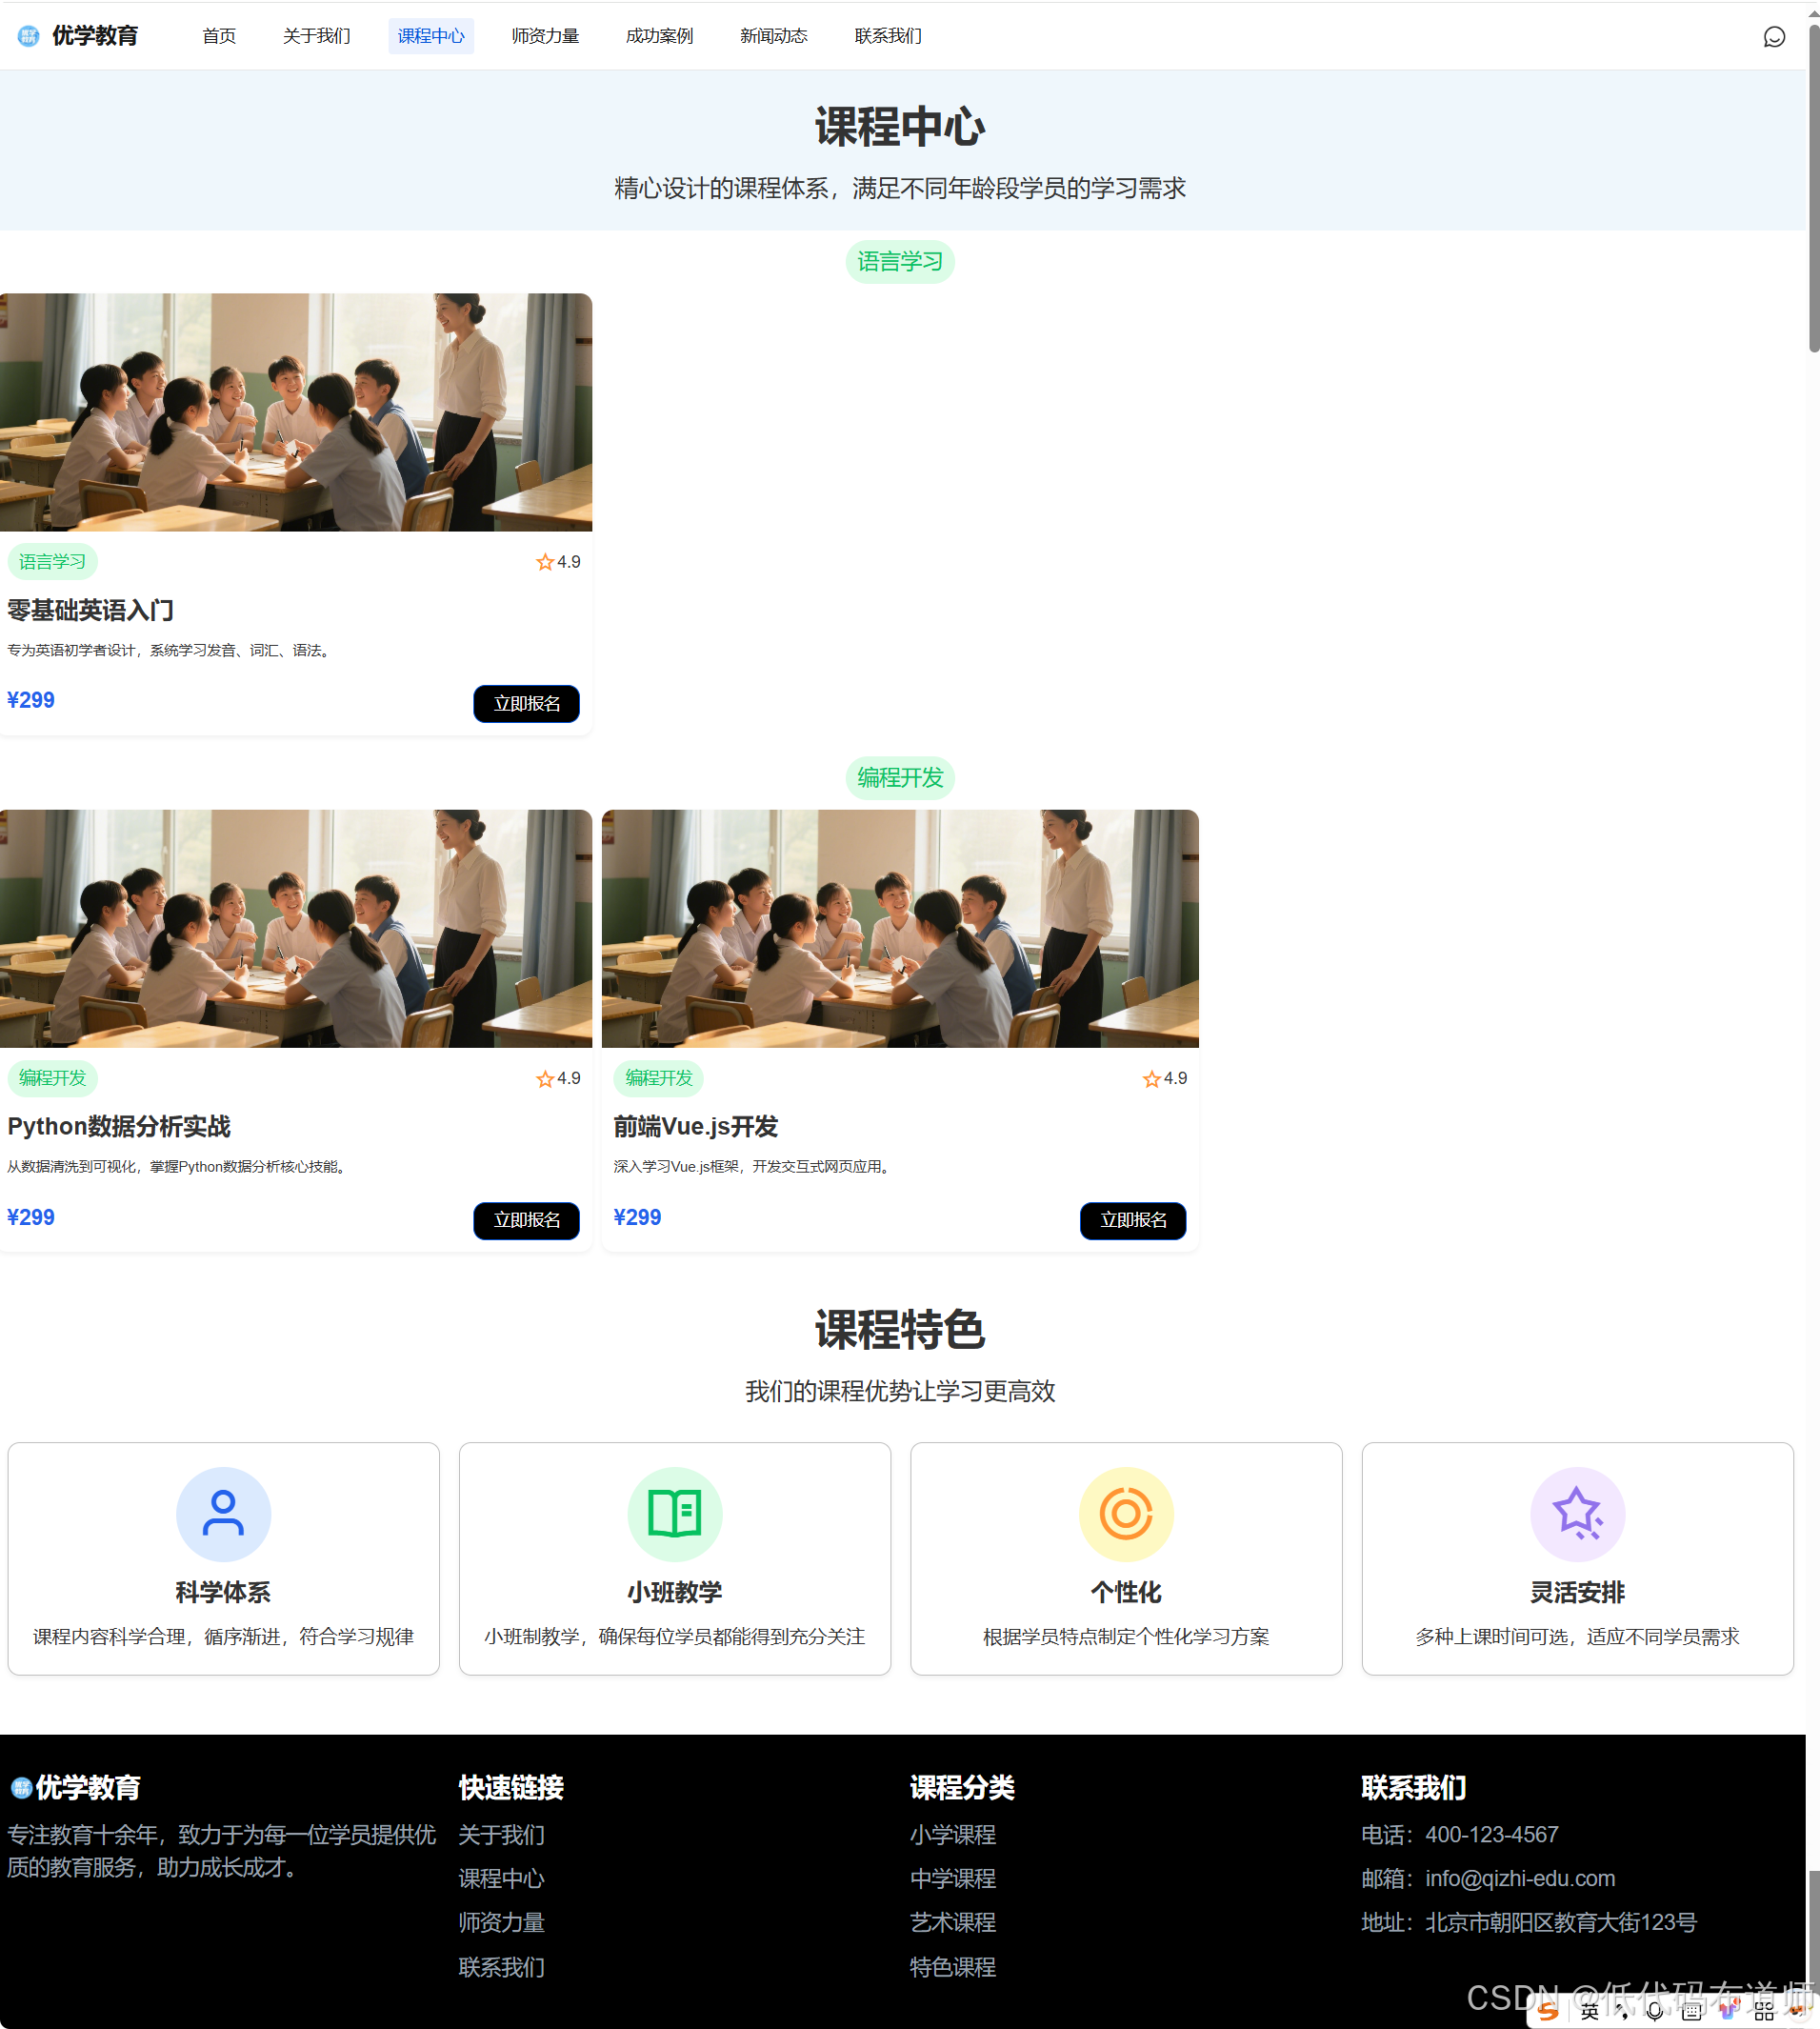Click 编程开发 tag on Python数据分析实战 card
1820x2029 pixels.
[x=52, y=1078]
